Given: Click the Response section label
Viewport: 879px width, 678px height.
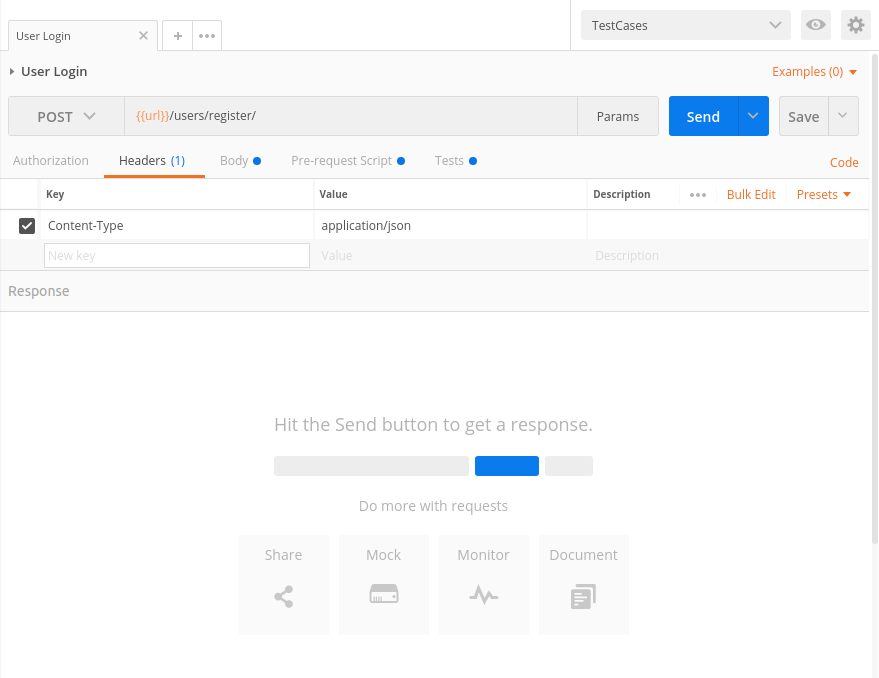Looking at the screenshot, I should 39,291.
